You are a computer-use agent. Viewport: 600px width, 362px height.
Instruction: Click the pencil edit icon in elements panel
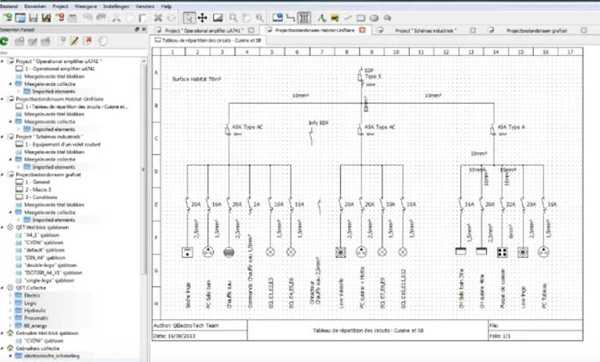pos(75,41)
